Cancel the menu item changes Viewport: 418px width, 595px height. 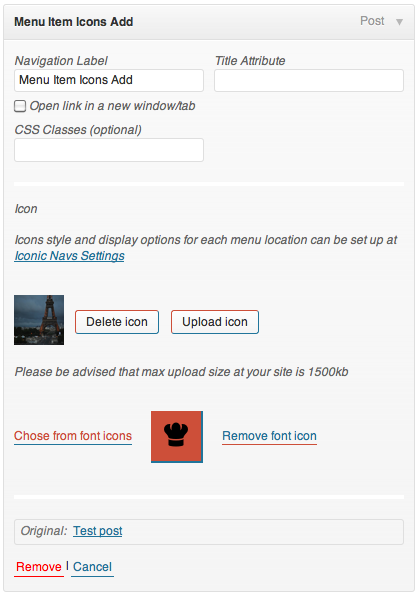click(92, 567)
